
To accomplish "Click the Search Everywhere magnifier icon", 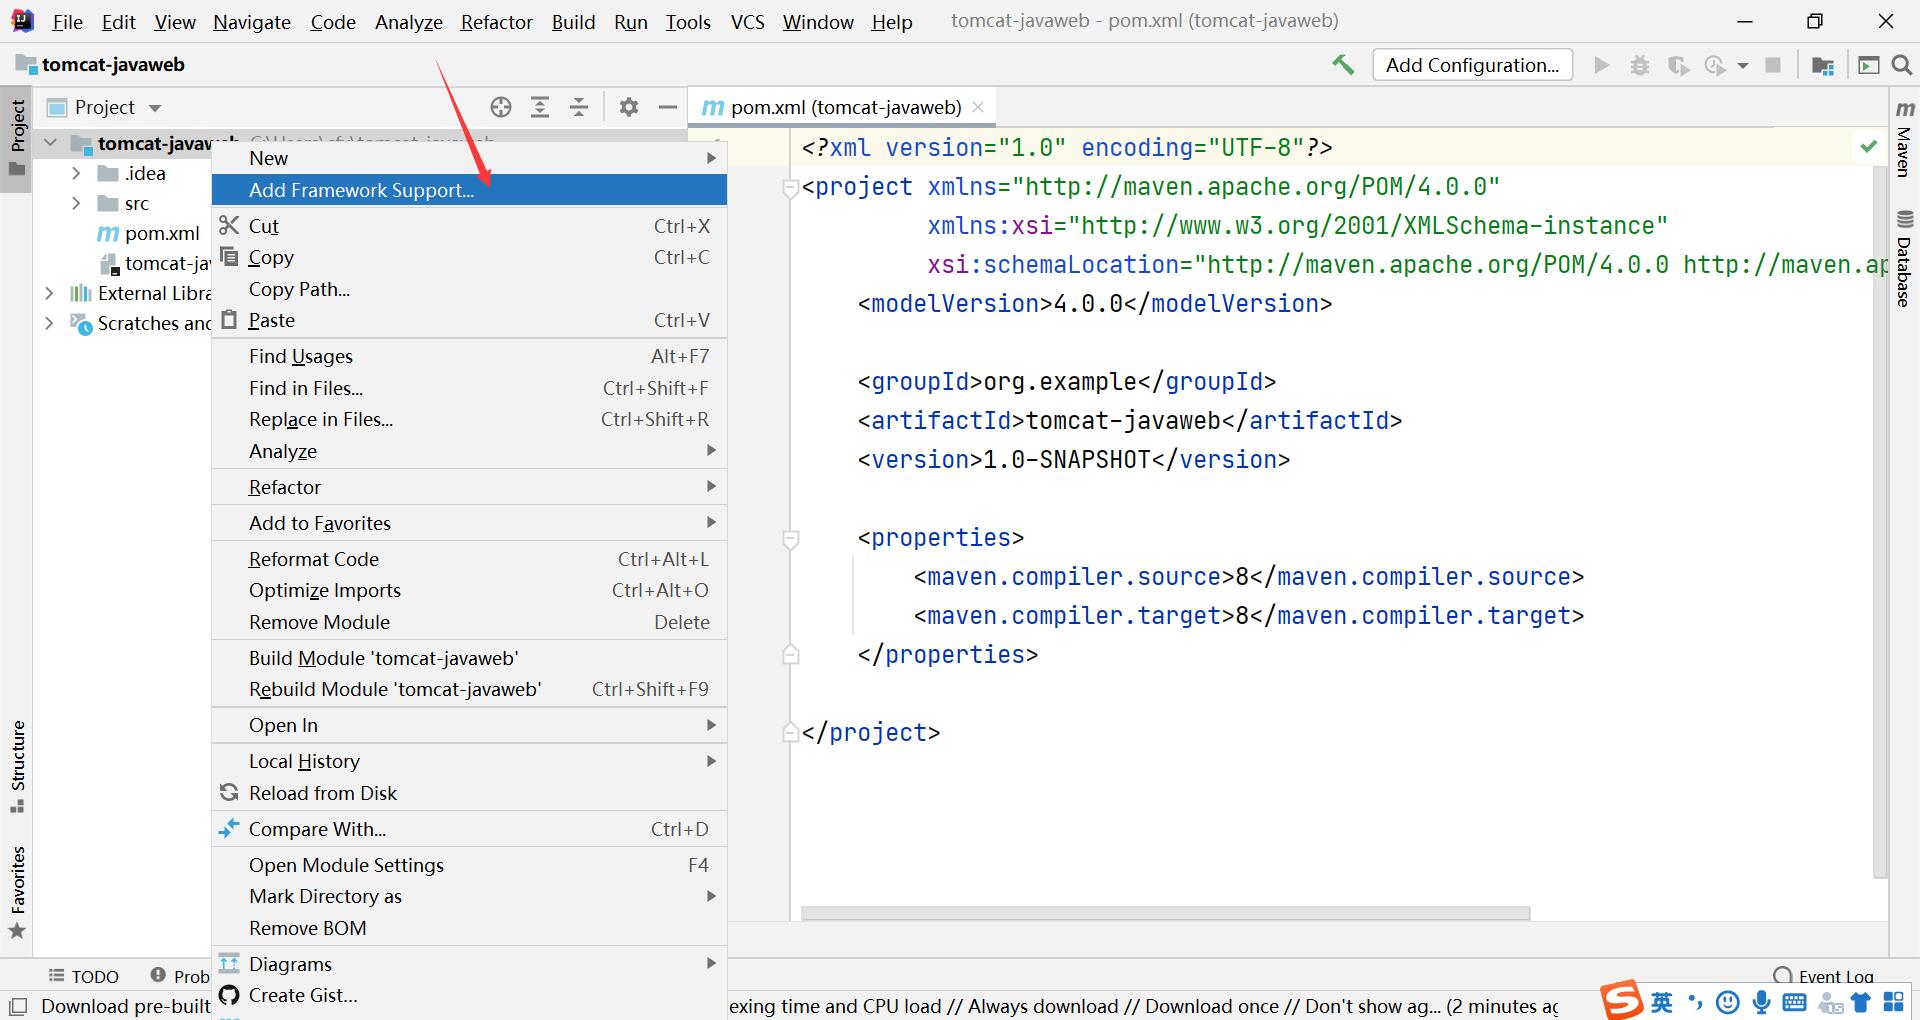I will coord(1902,65).
